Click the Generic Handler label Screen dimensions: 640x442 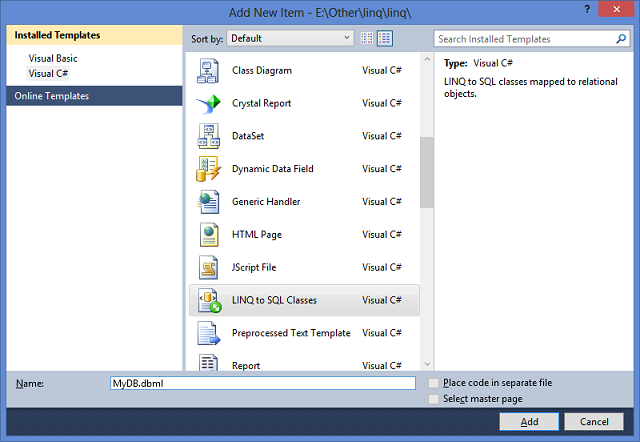click(x=266, y=202)
